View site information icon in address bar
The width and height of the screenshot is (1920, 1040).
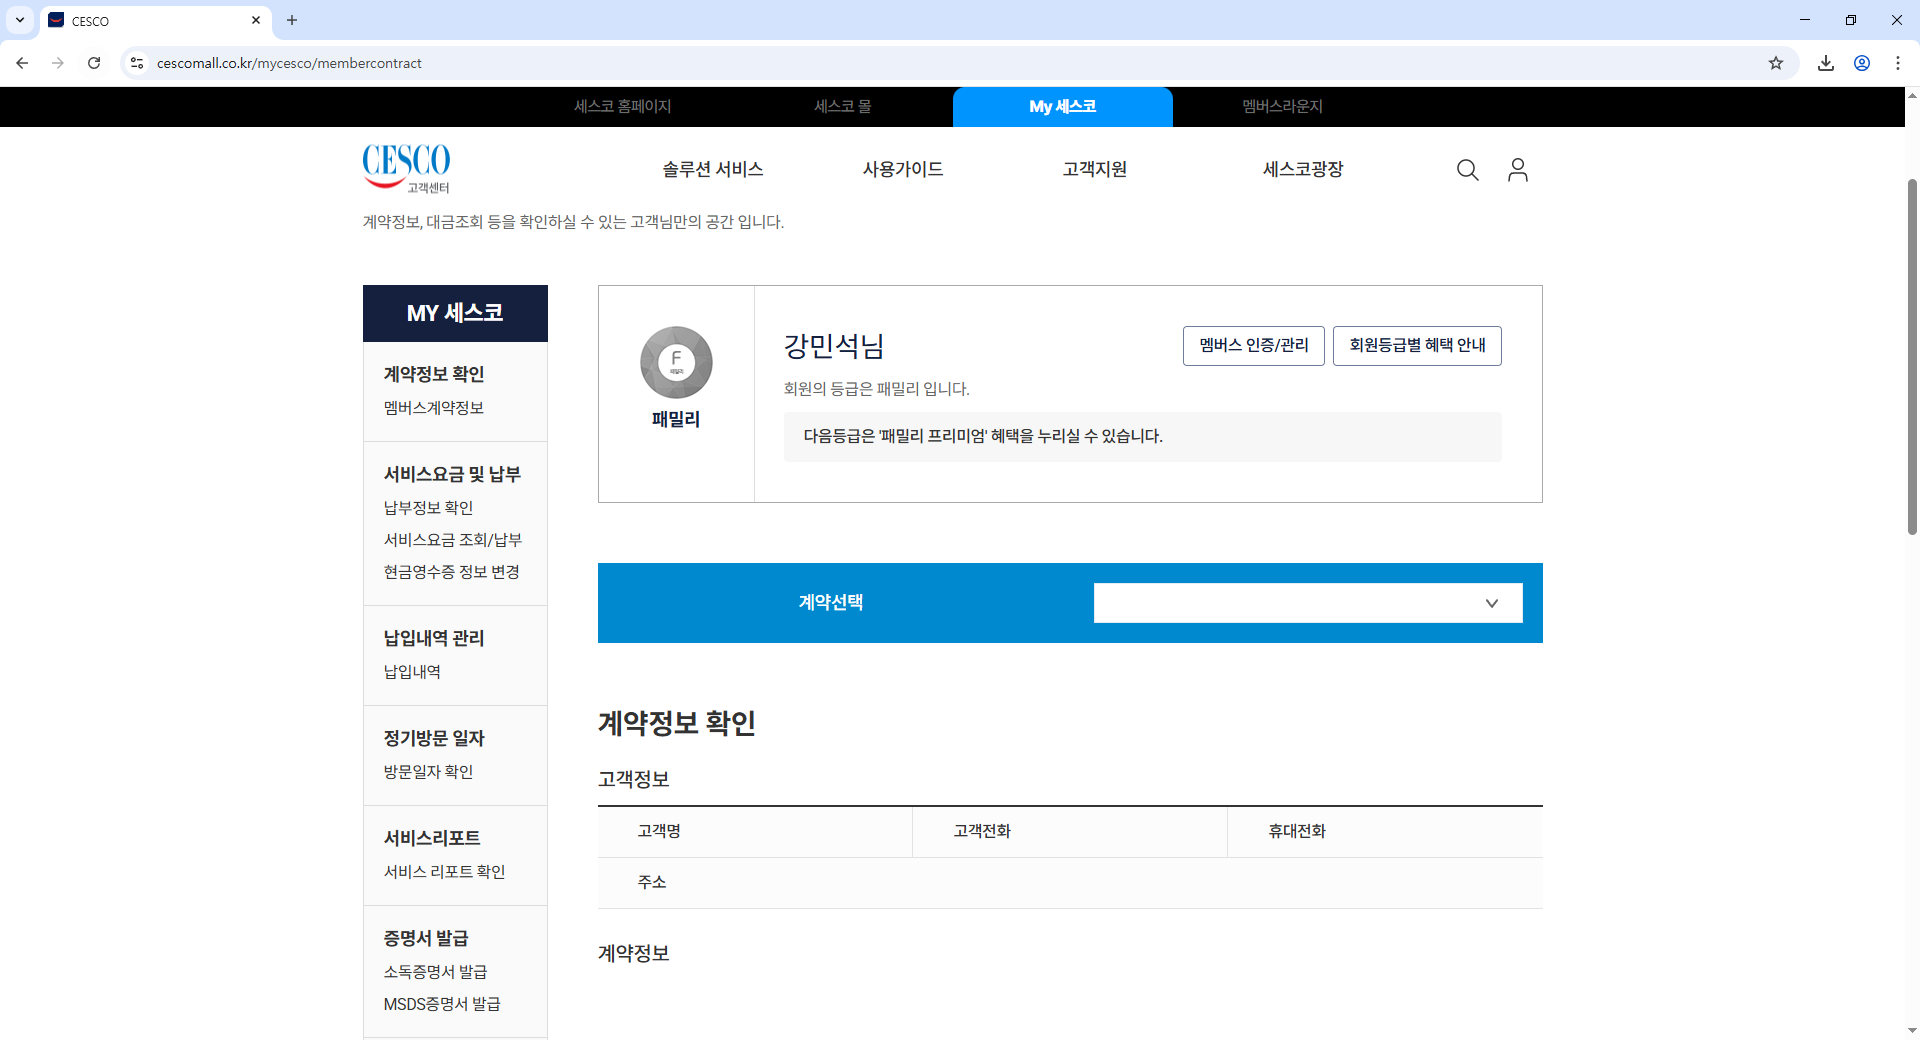pyautogui.click(x=137, y=63)
